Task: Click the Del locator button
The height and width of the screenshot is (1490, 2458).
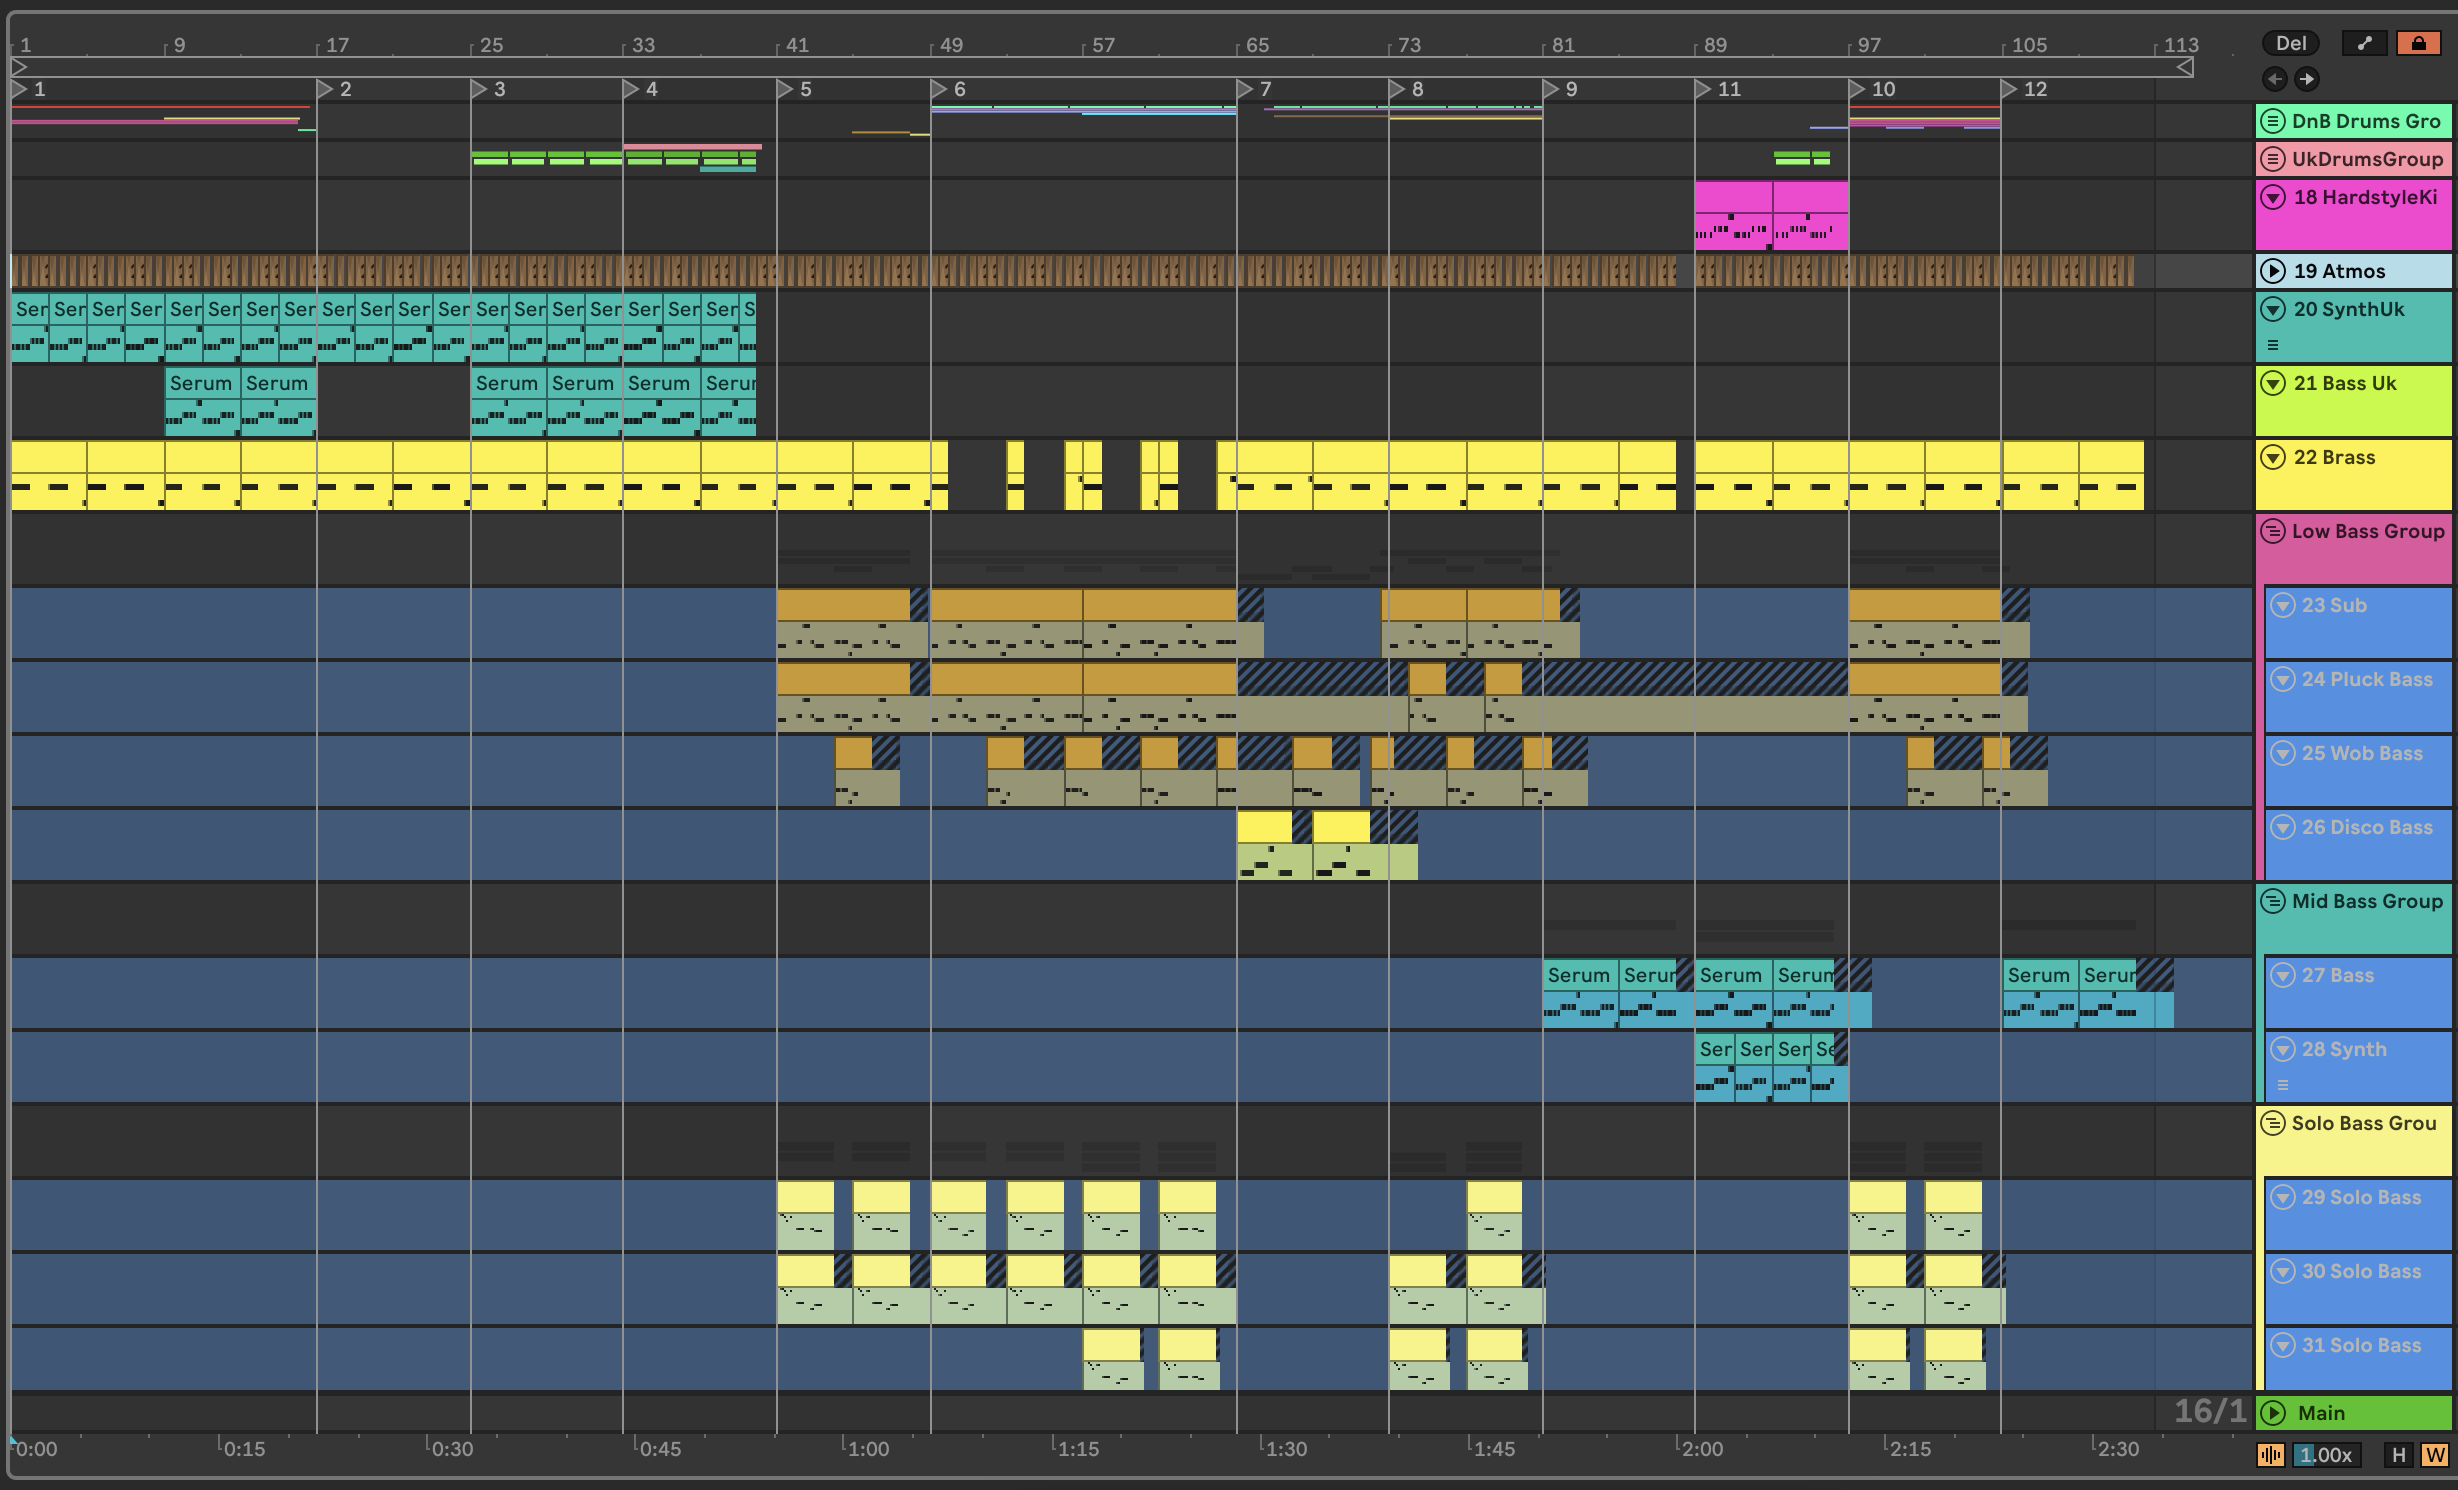Action: pos(2291,43)
